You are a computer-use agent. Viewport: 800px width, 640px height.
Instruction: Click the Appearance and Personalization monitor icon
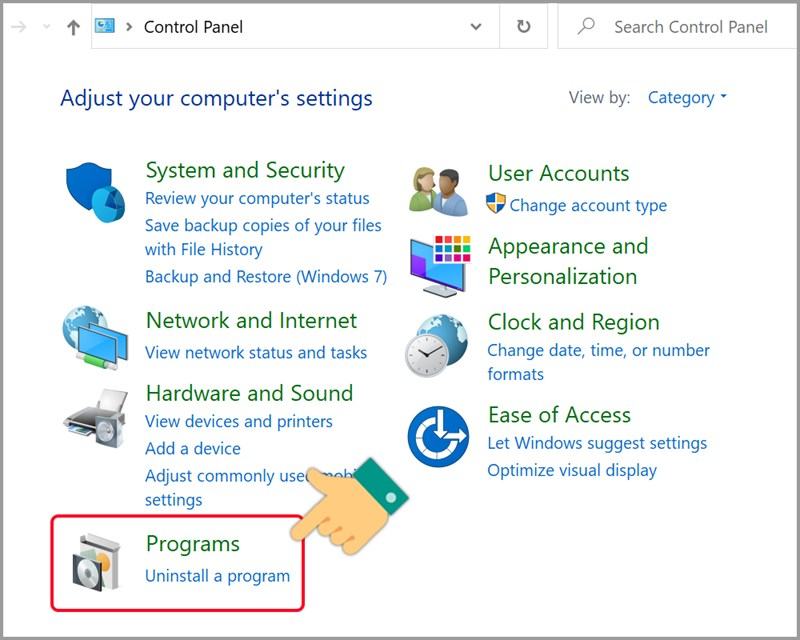pyautogui.click(x=438, y=263)
